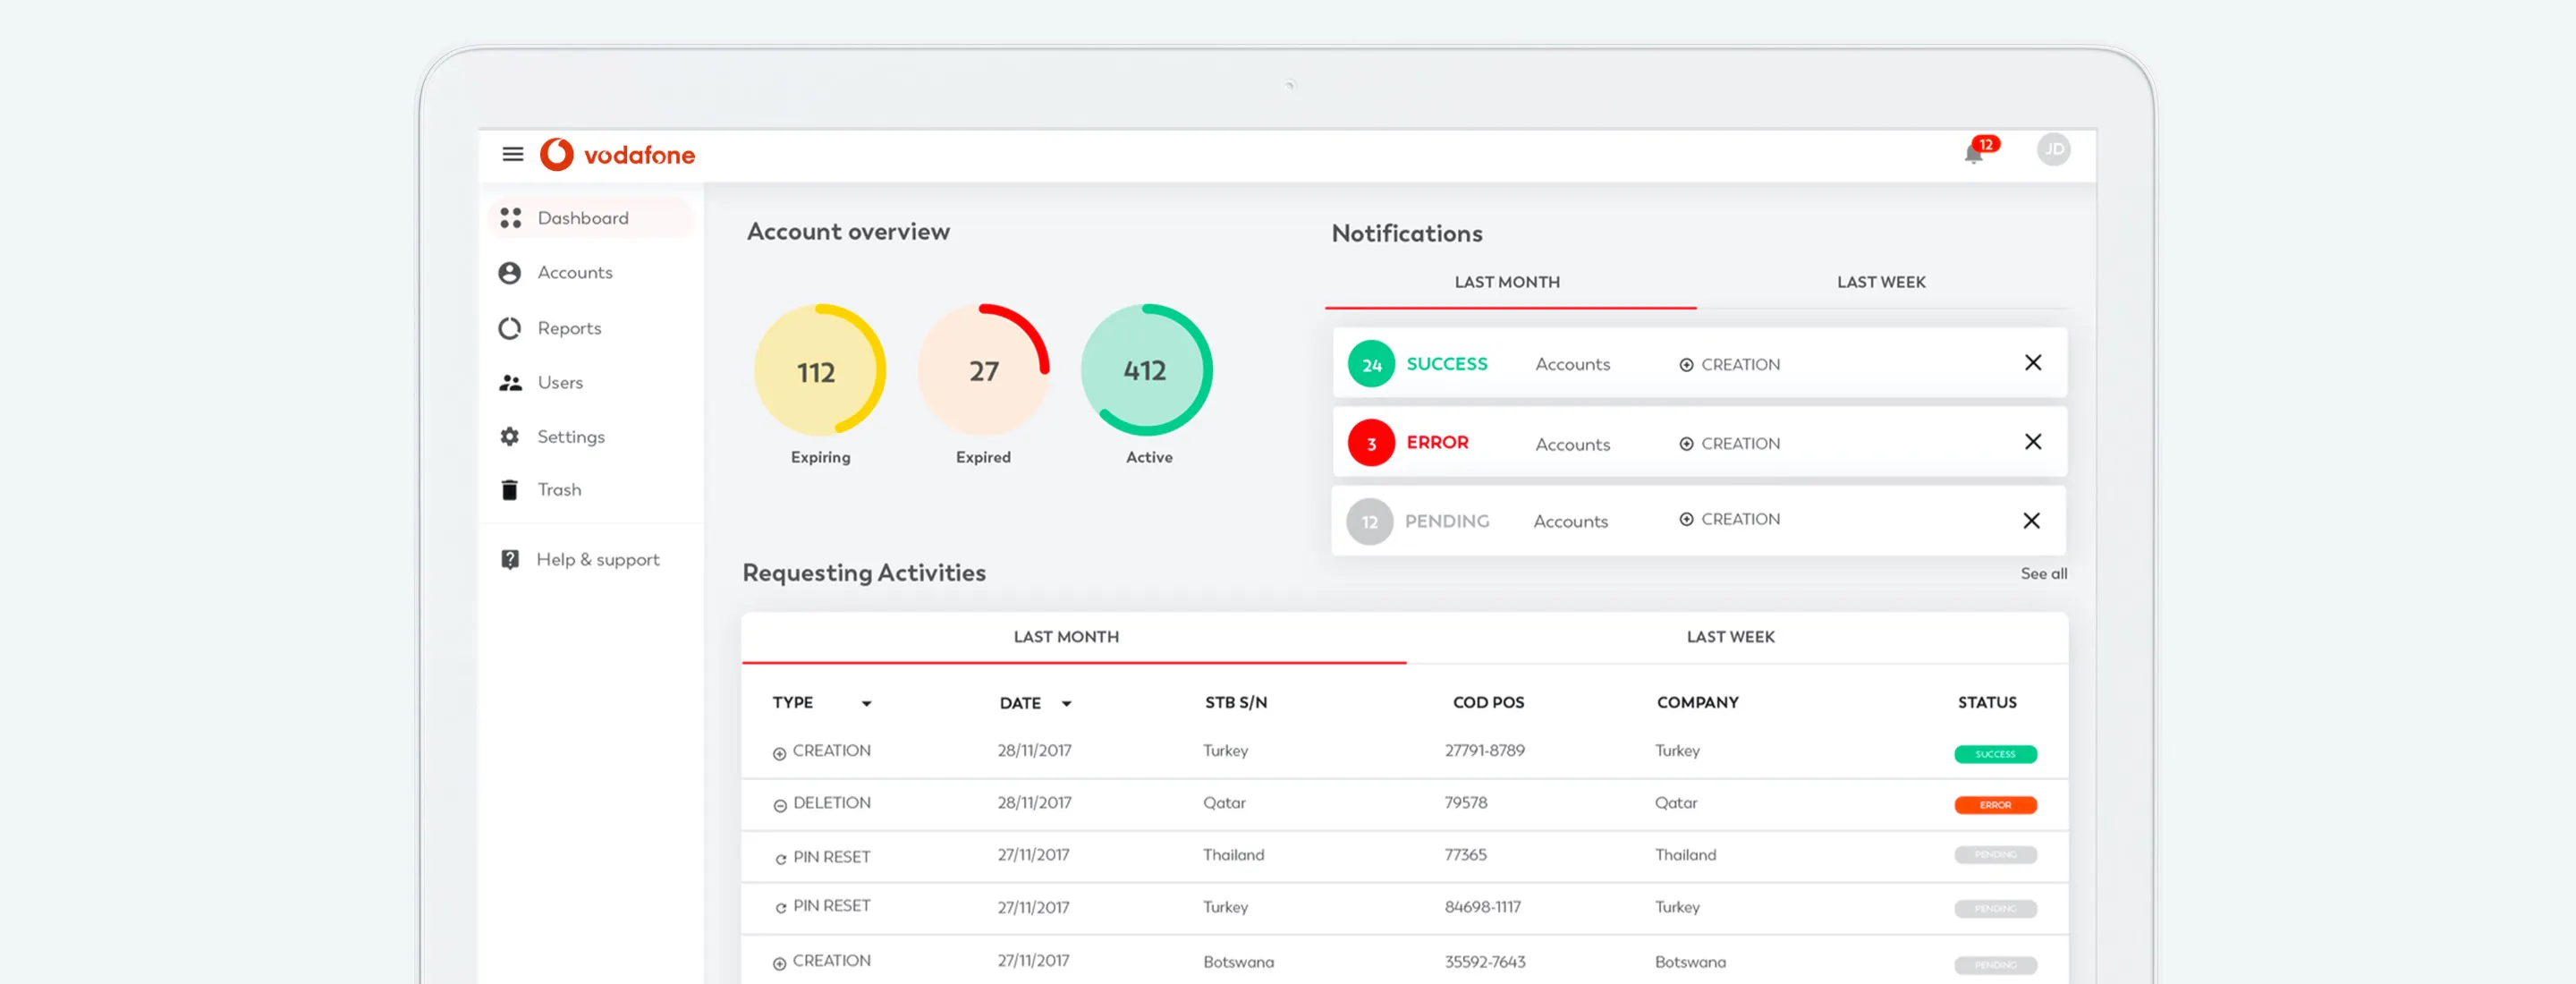Select Notifications LAST MONTH tab
Viewport: 2576px width, 984px height.
pos(1509,283)
